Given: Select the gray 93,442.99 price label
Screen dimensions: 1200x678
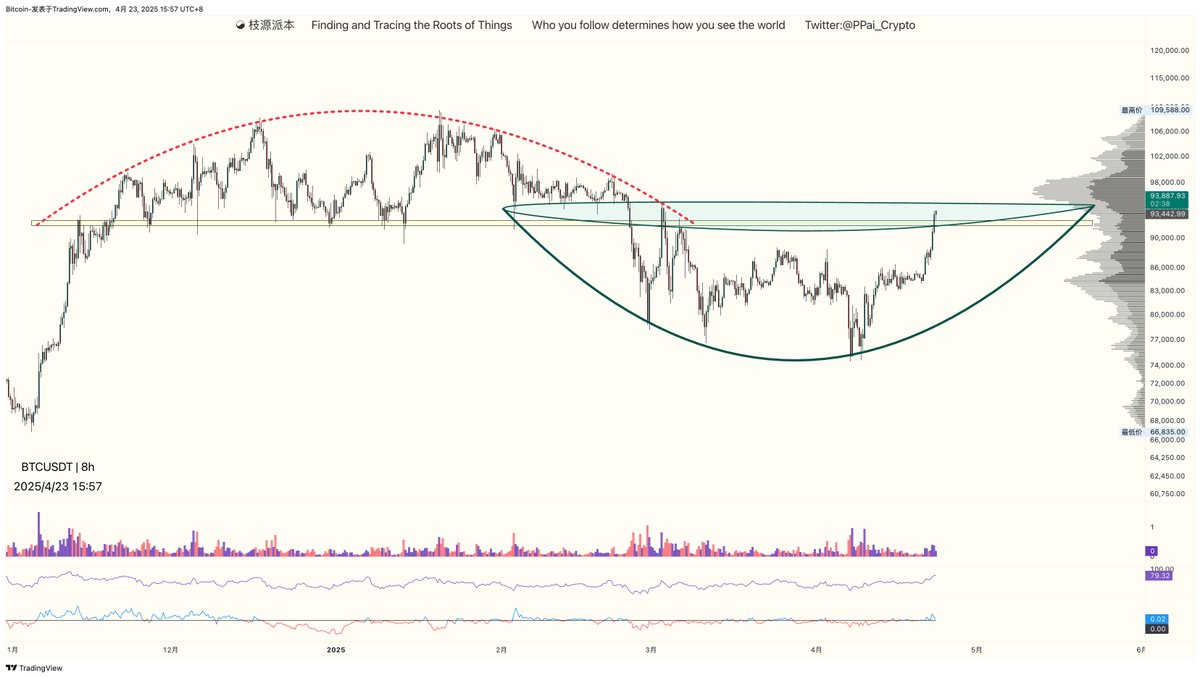Looking at the screenshot, I should tap(1168, 214).
